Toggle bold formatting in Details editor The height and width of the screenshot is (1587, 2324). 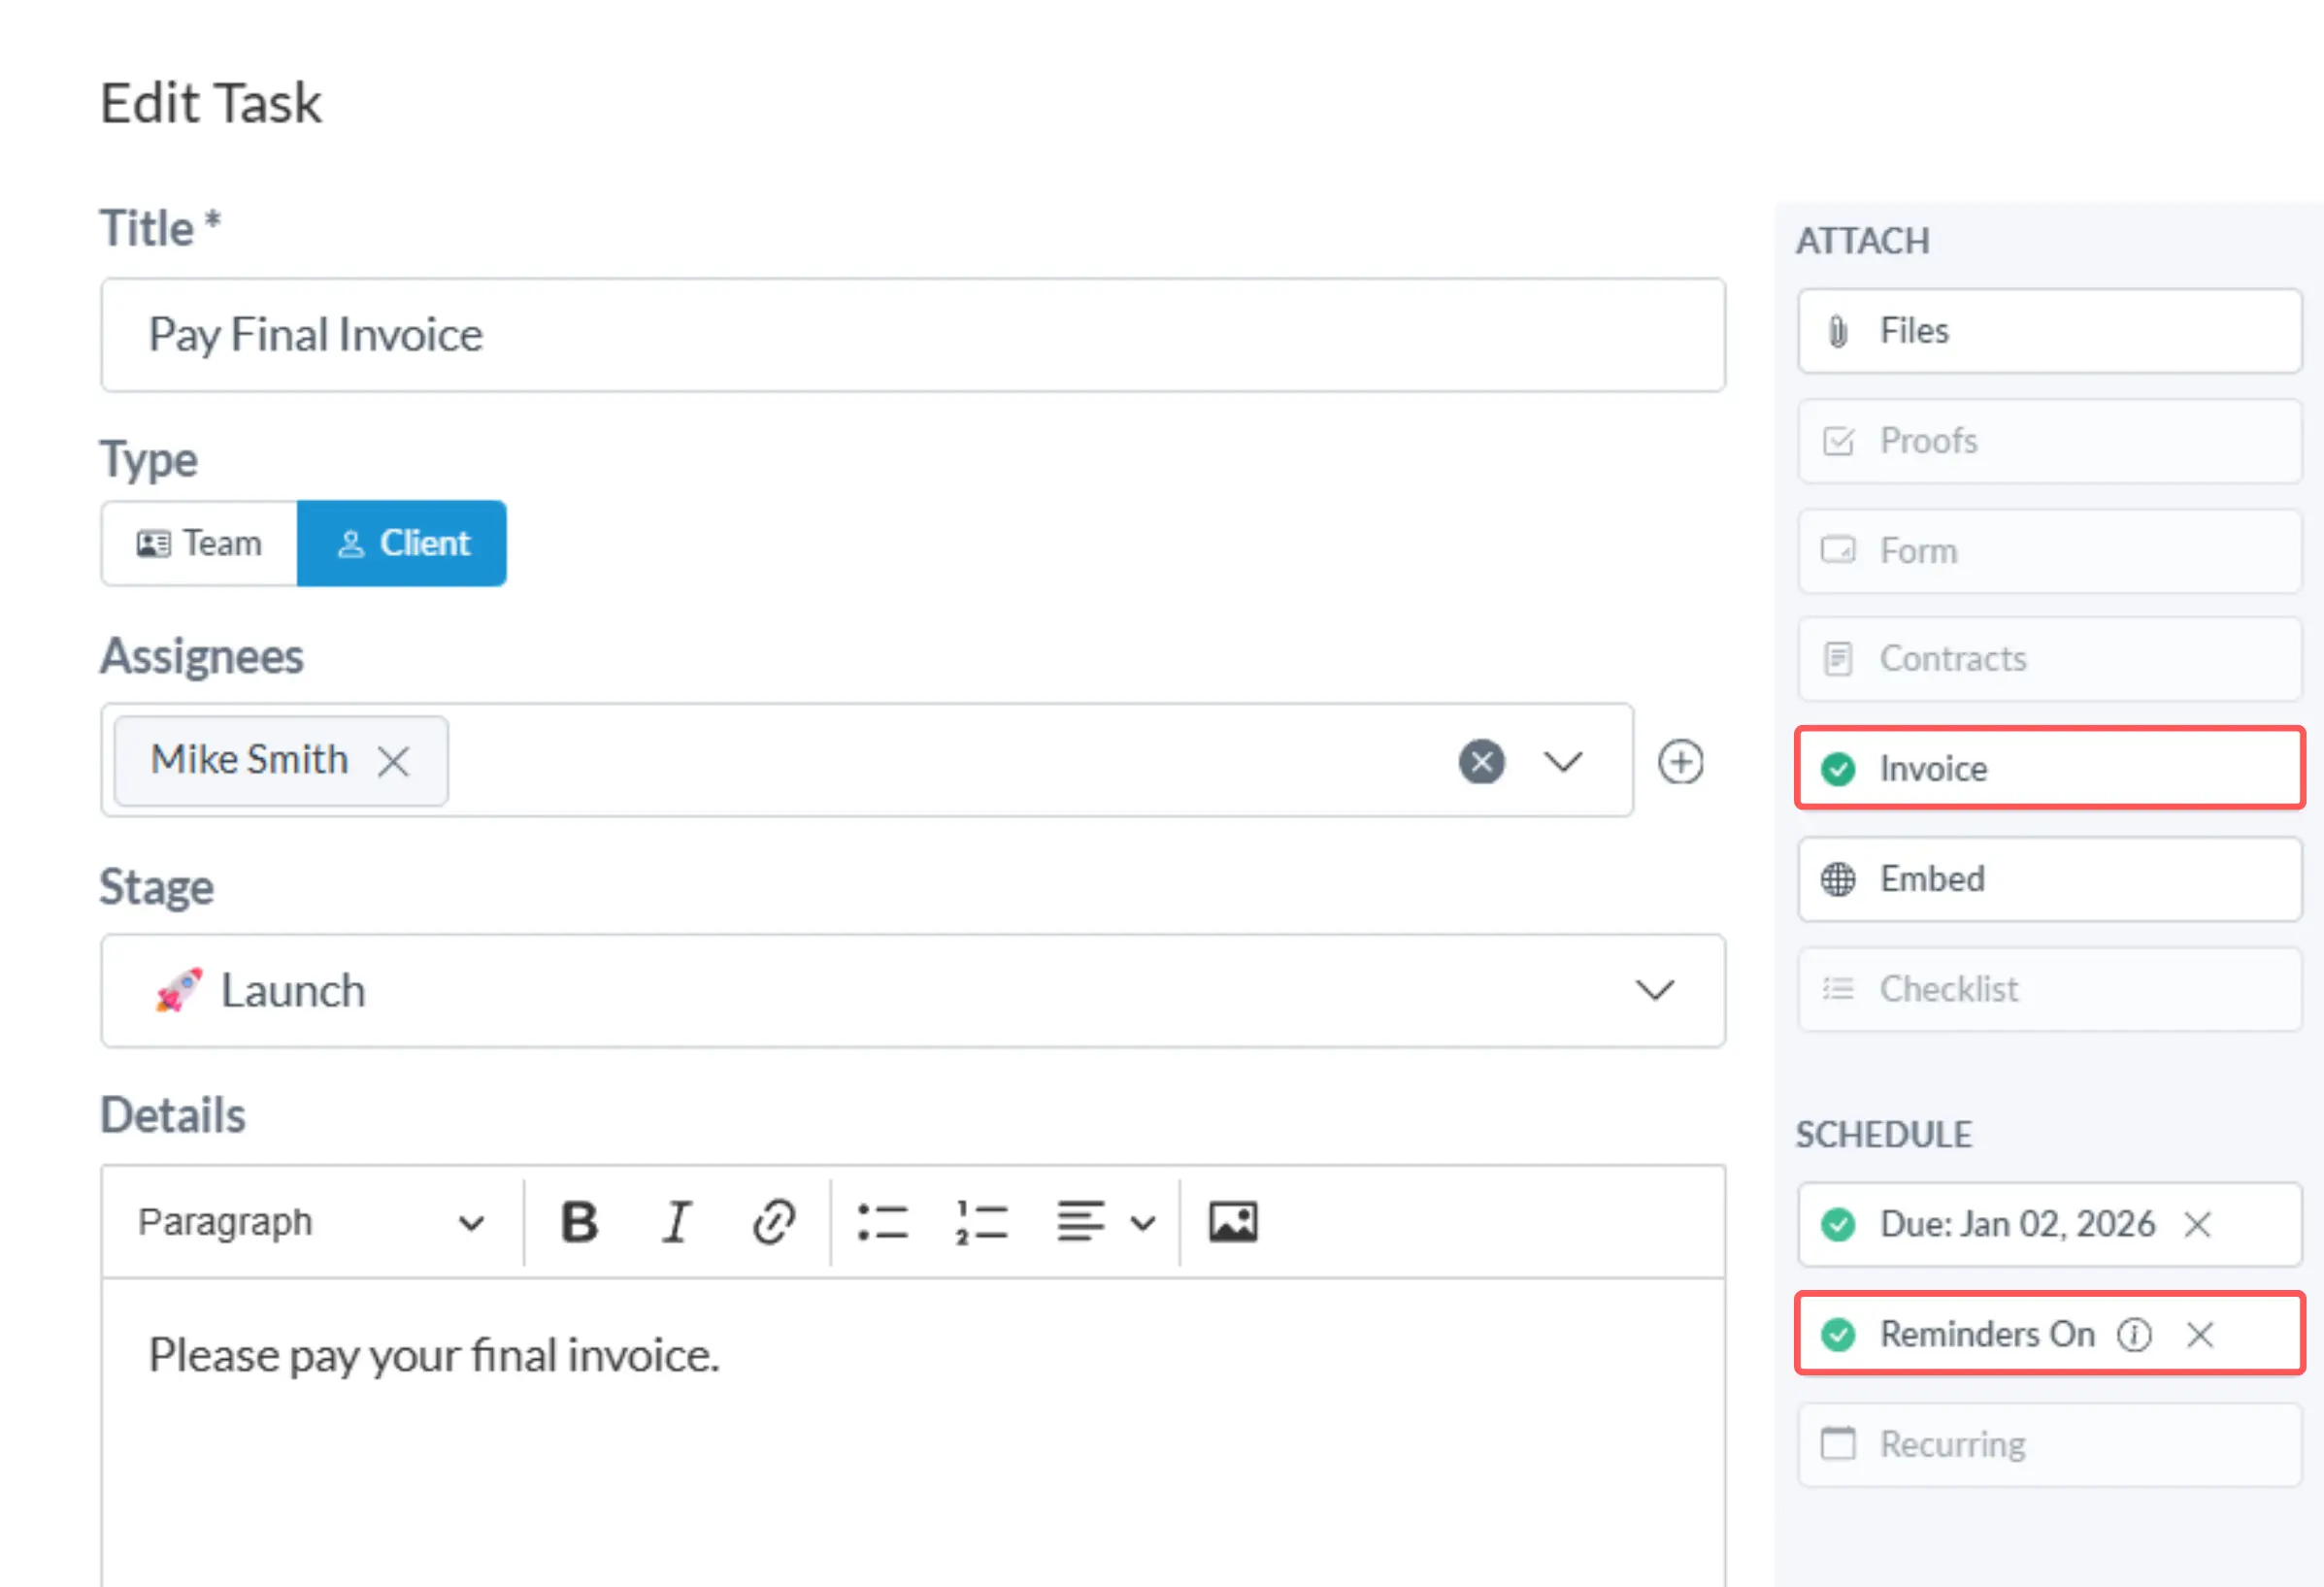(579, 1222)
